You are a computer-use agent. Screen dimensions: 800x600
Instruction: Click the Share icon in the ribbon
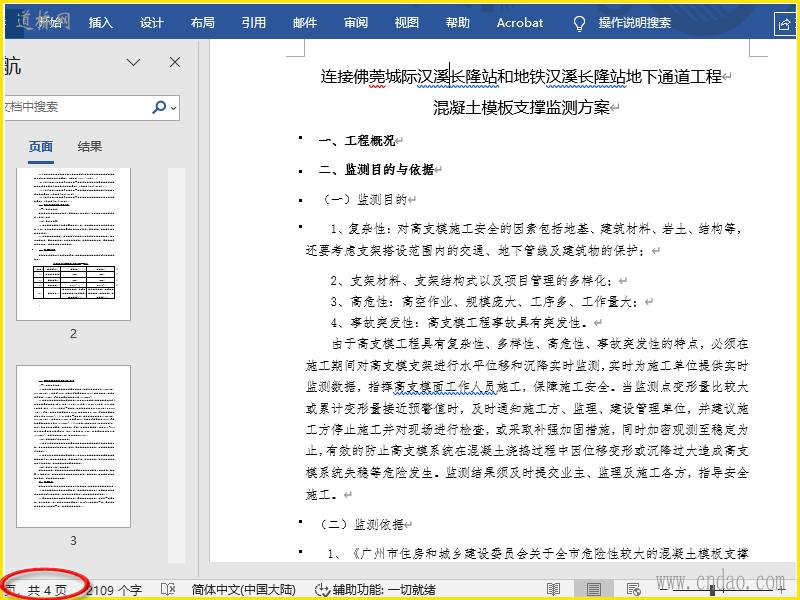[x=784, y=24]
